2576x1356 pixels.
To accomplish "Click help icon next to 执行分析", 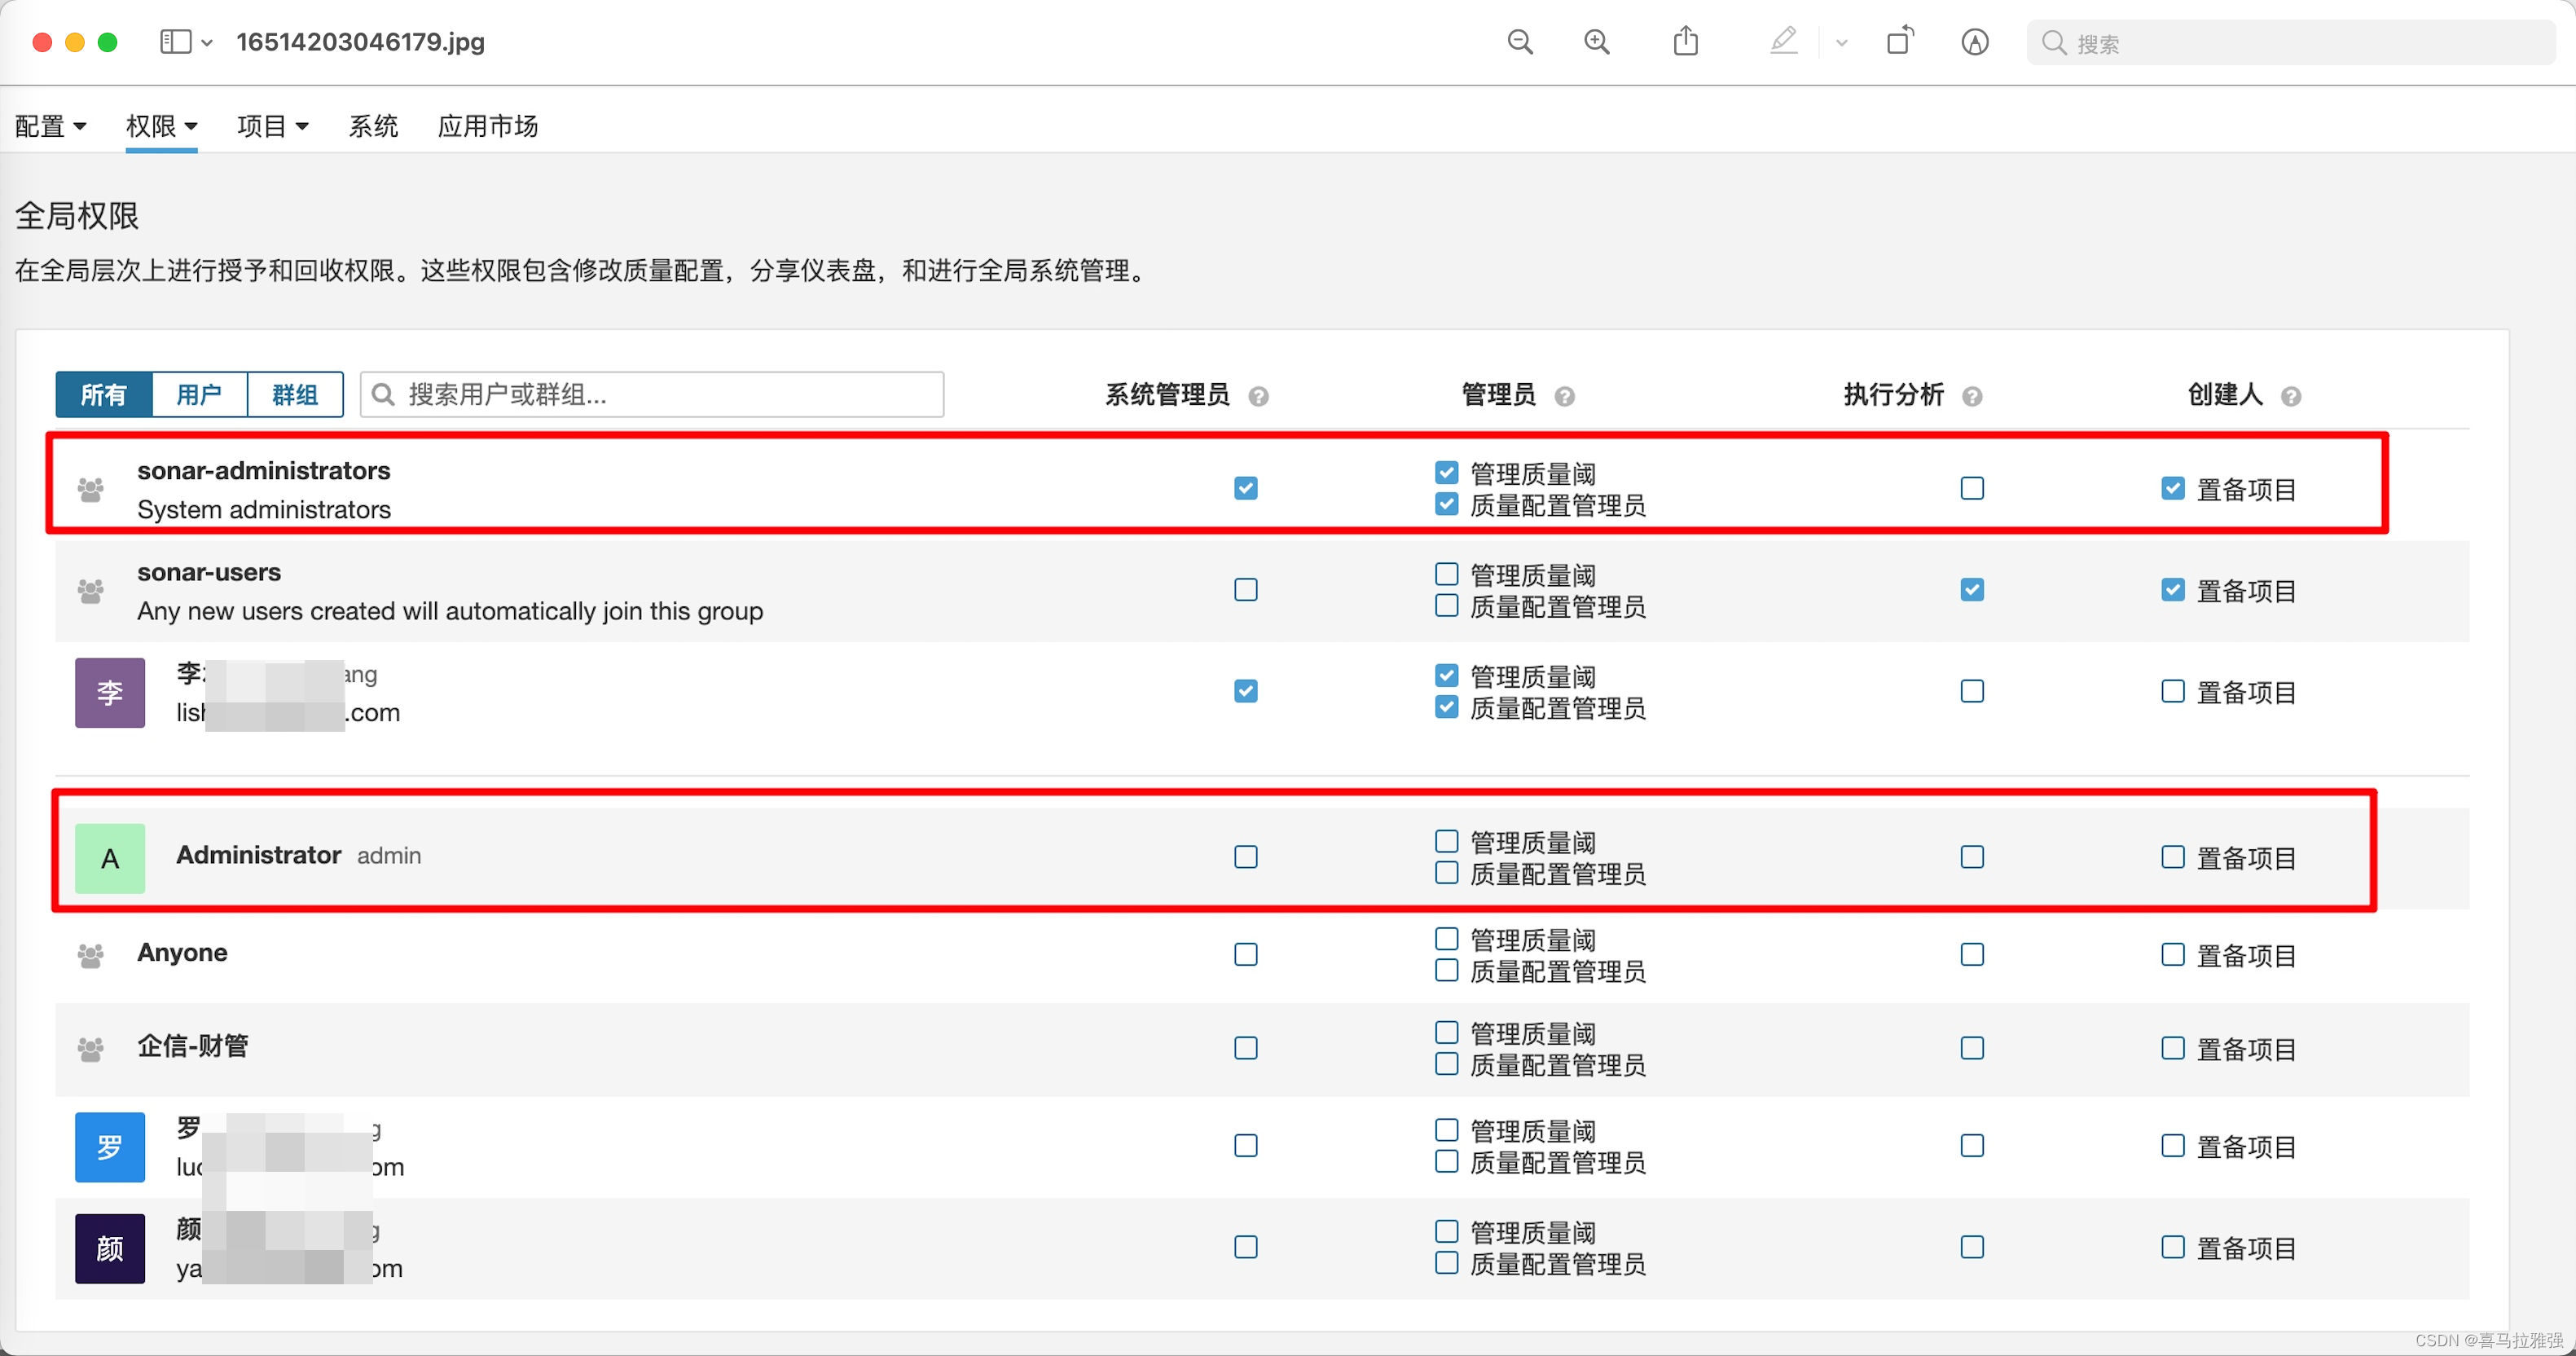I will click(1972, 397).
